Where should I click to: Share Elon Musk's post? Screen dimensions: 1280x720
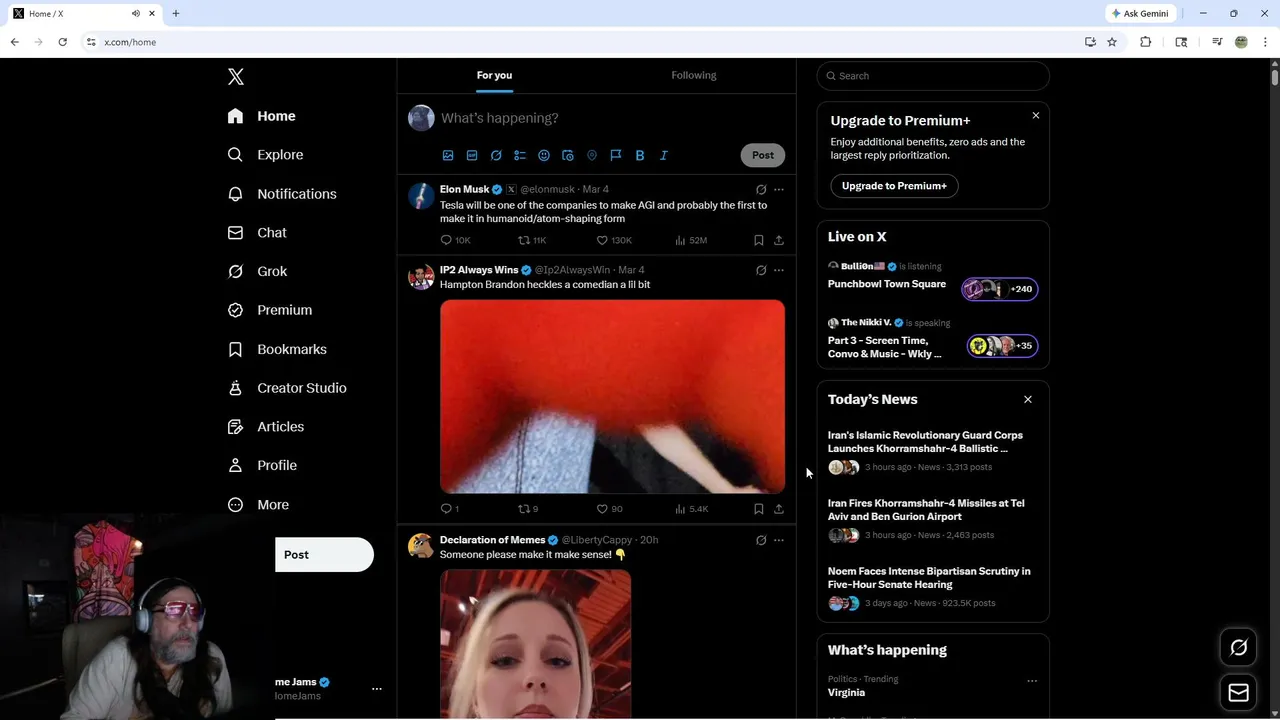(779, 240)
